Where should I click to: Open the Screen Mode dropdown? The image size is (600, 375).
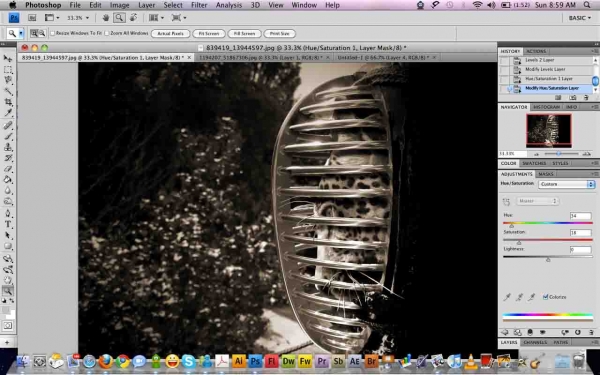(x=179, y=18)
